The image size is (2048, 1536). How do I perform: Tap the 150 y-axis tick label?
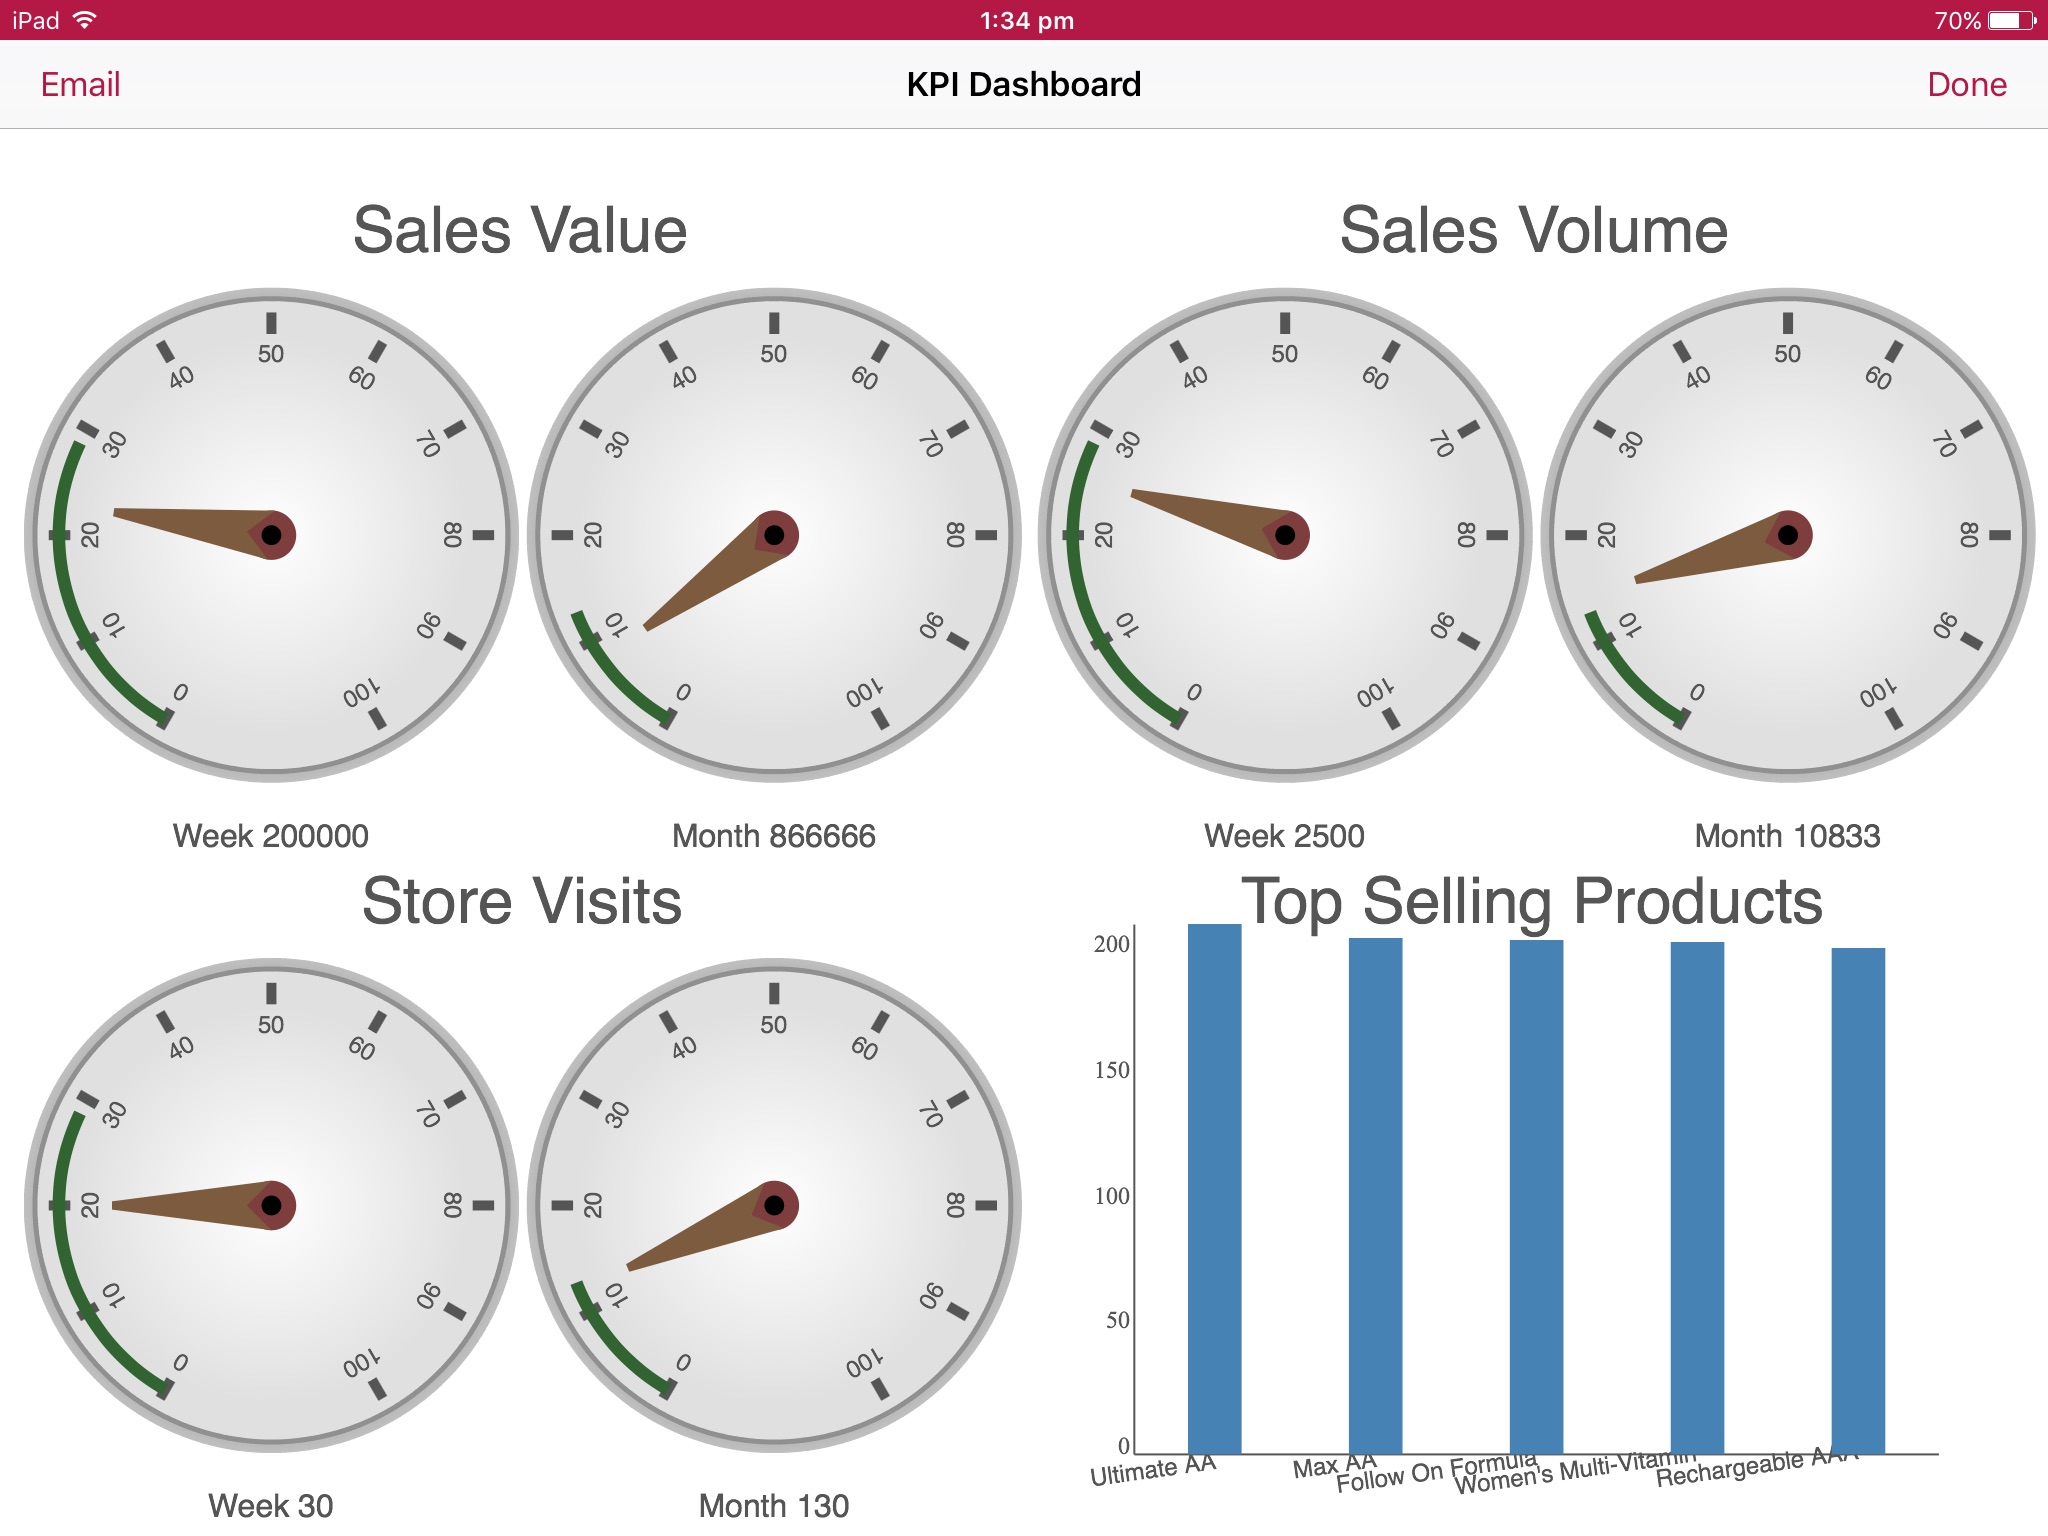(x=1111, y=1070)
